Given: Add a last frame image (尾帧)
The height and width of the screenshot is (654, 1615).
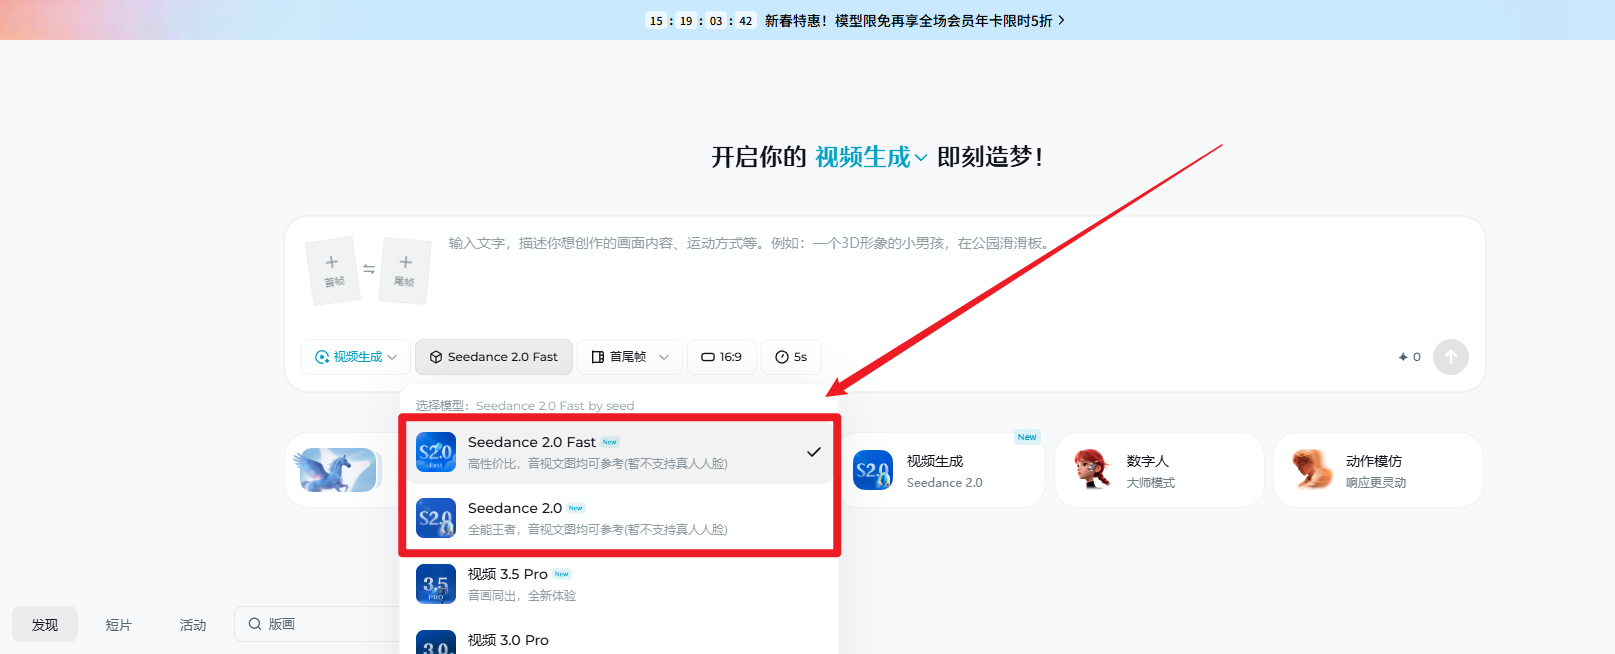Looking at the screenshot, I should point(405,270).
